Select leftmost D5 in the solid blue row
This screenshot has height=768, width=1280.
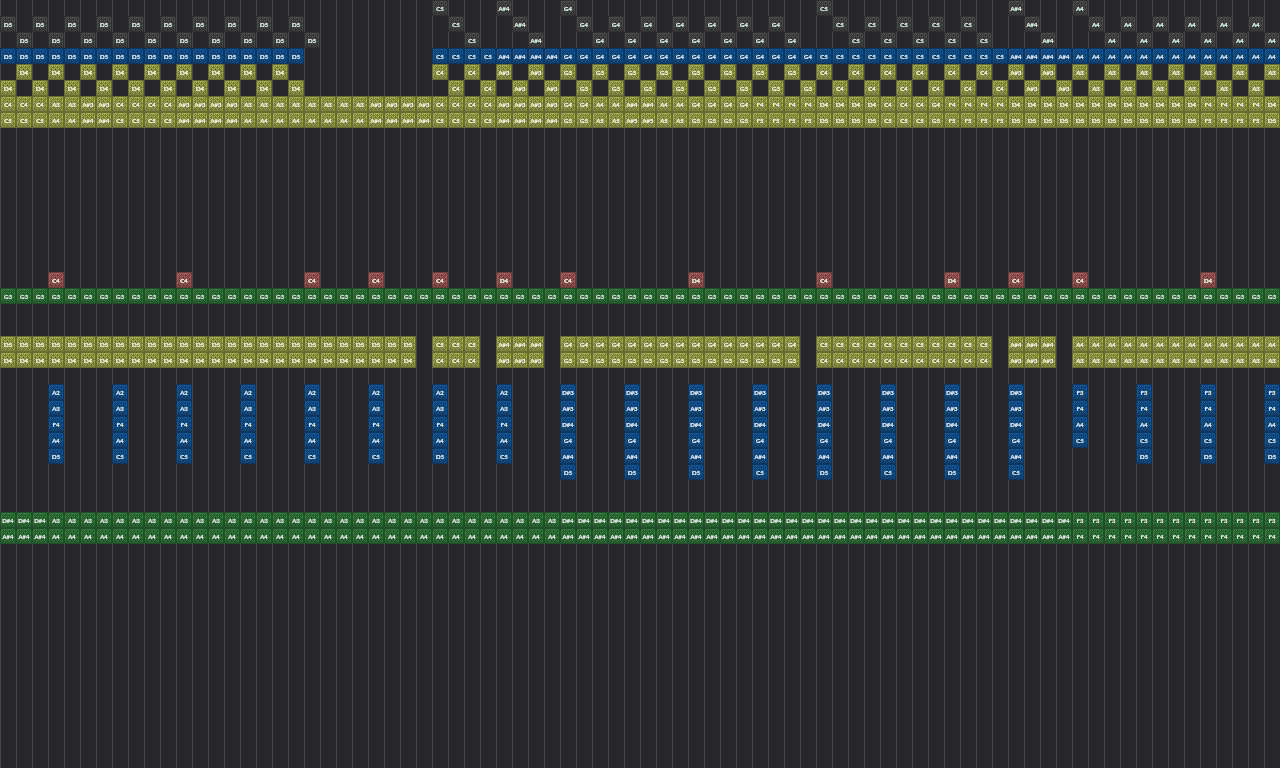pyautogui.click(x=8, y=56)
